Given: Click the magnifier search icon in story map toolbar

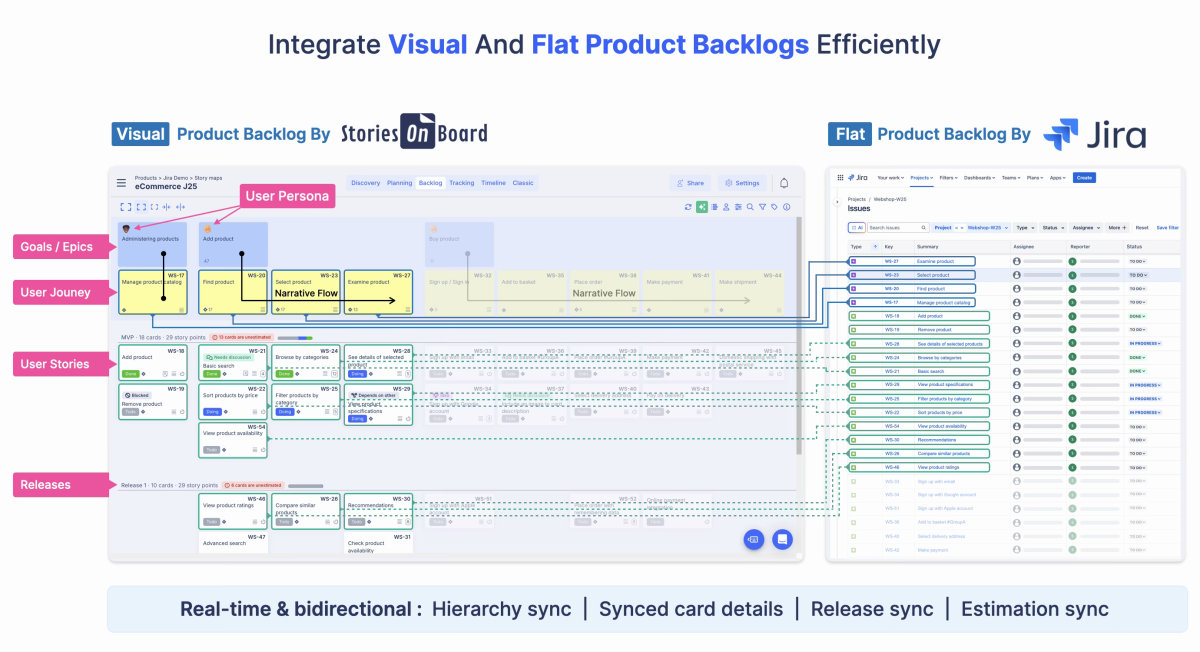Looking at the screenshot, I should (x=750, y=207).
